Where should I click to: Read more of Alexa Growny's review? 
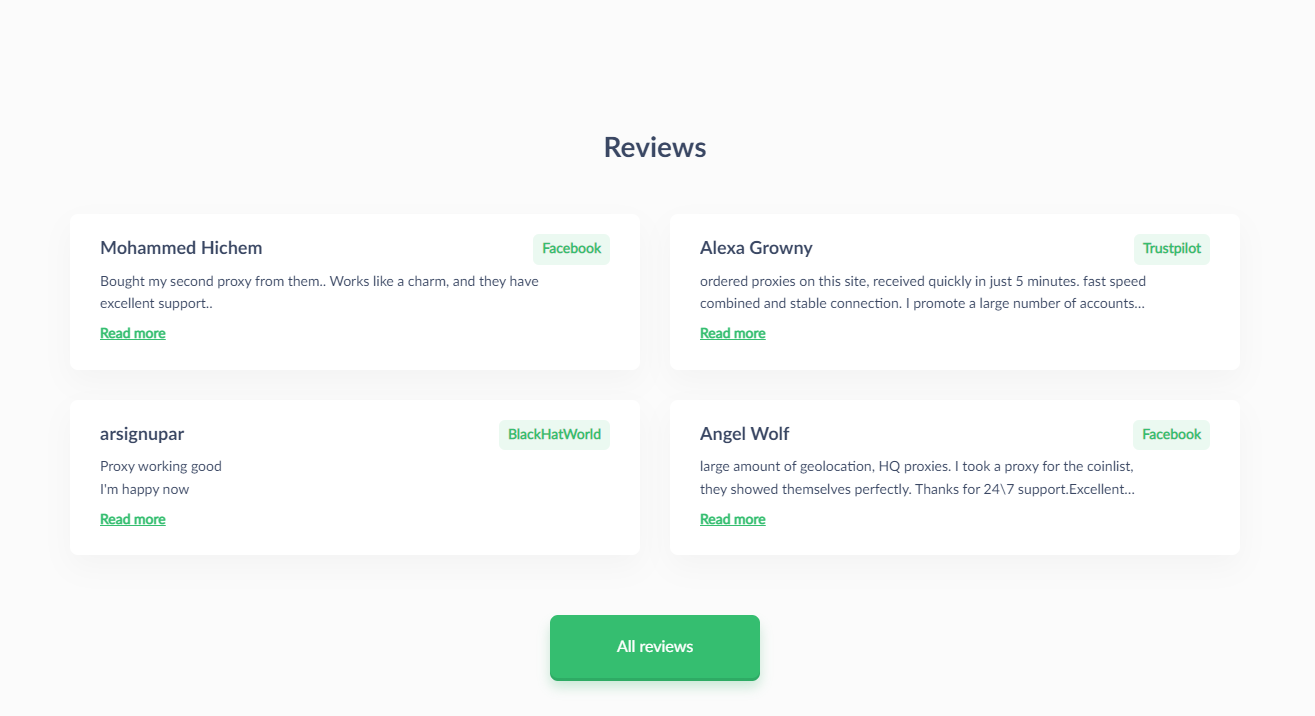[x=733, y=333]
